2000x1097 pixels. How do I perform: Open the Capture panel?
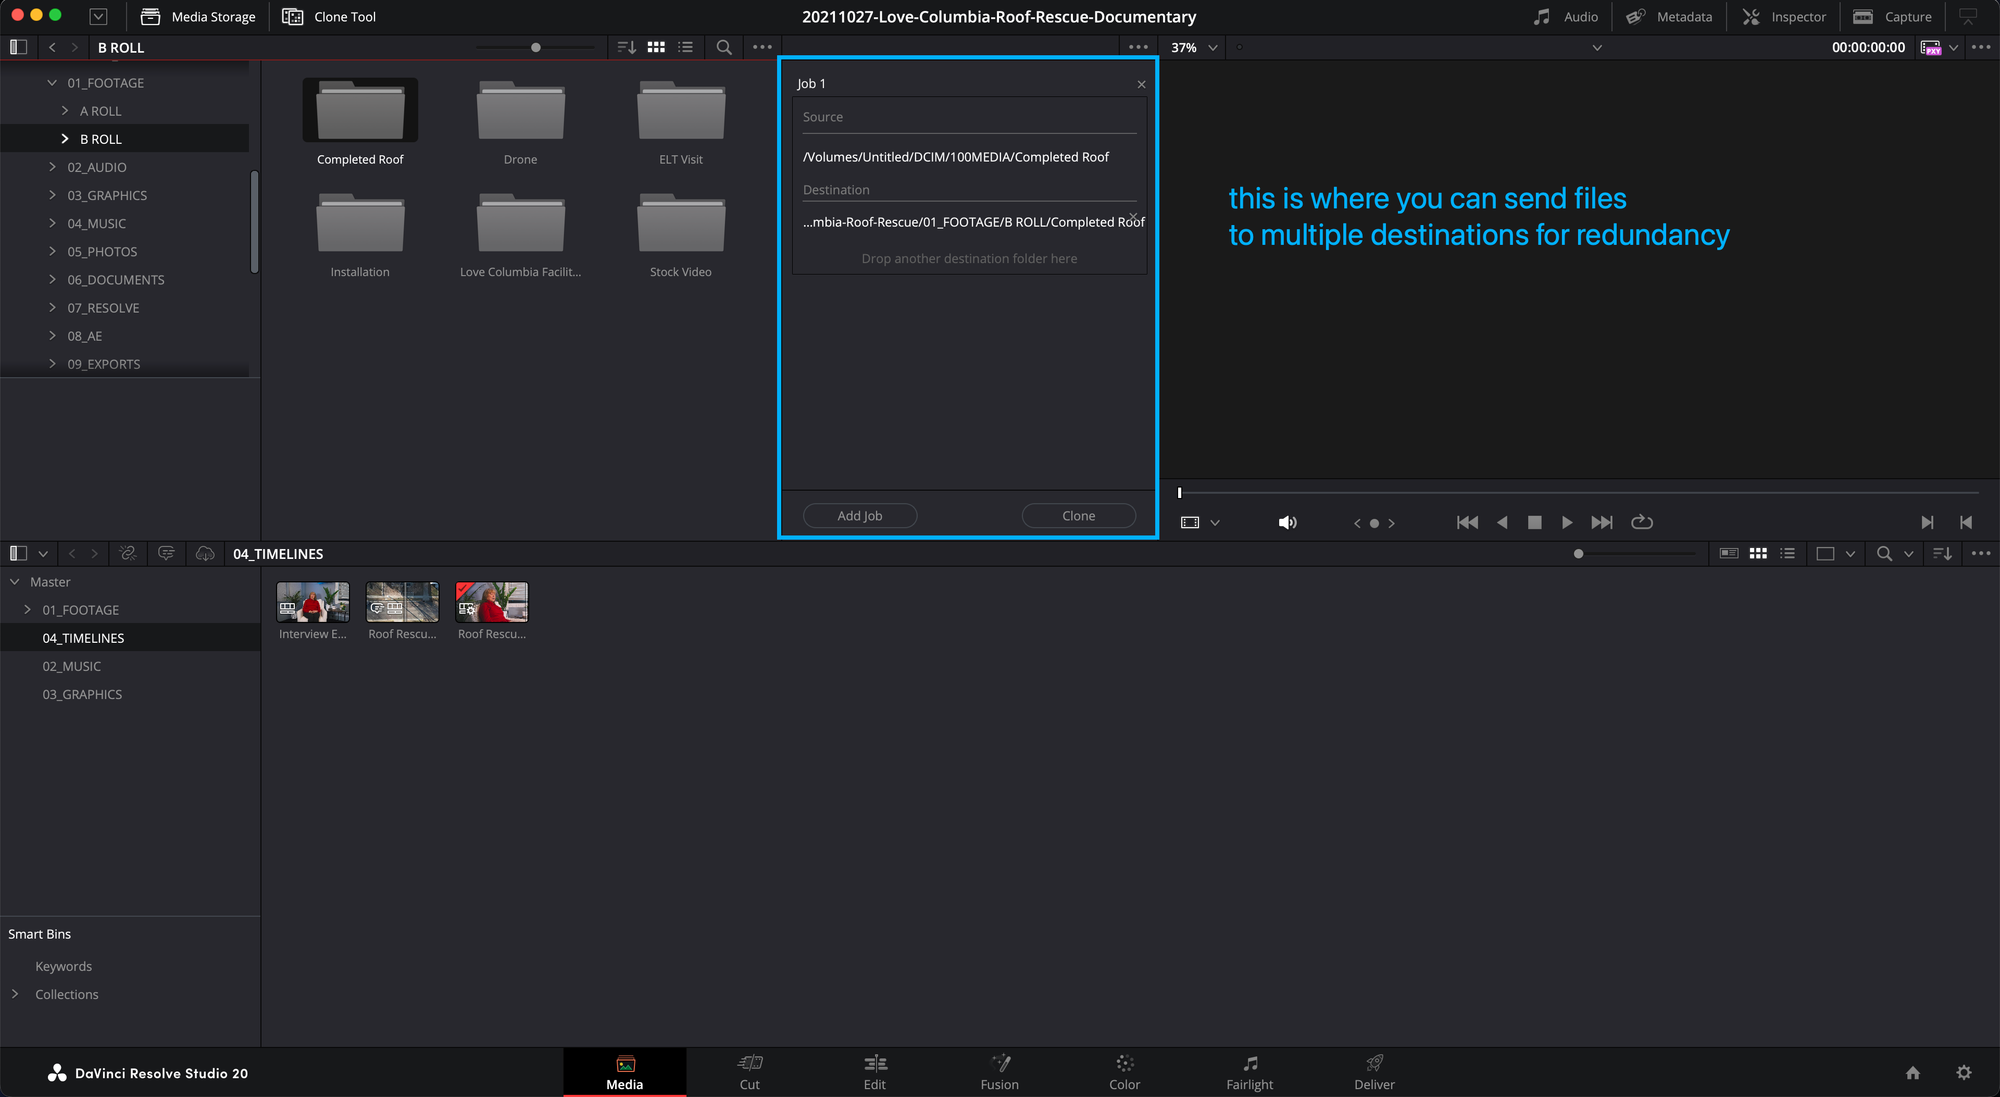point(1892,17)
